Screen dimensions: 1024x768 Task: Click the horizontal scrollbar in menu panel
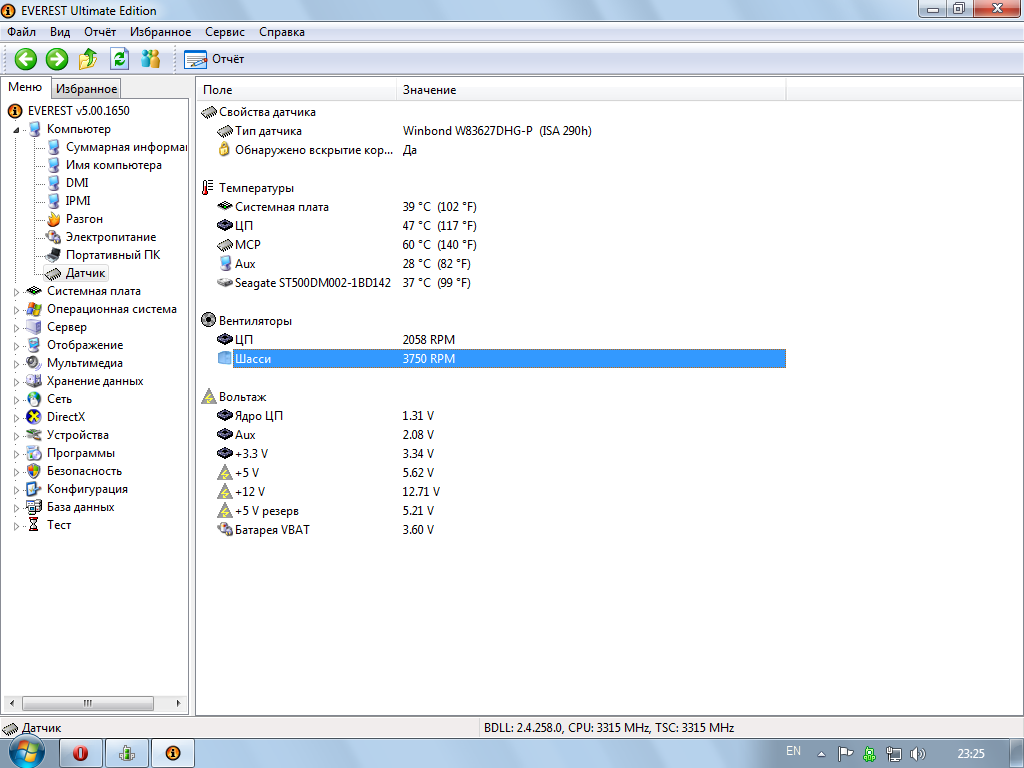tap(88, 703)
